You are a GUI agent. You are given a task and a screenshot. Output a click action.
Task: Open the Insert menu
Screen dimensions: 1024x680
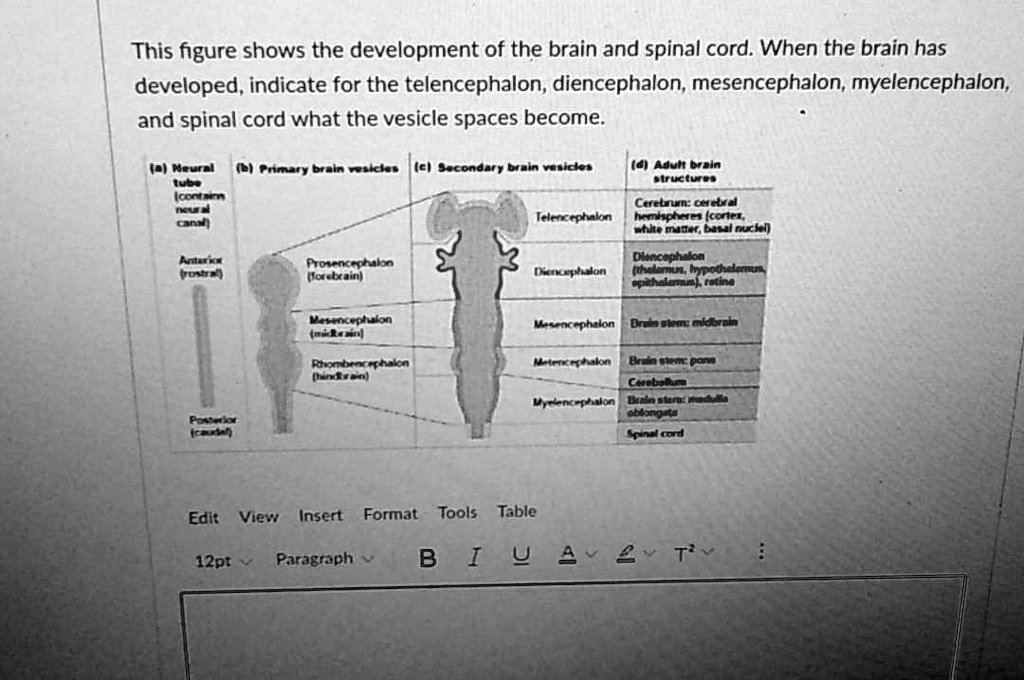tap(321, 515)
